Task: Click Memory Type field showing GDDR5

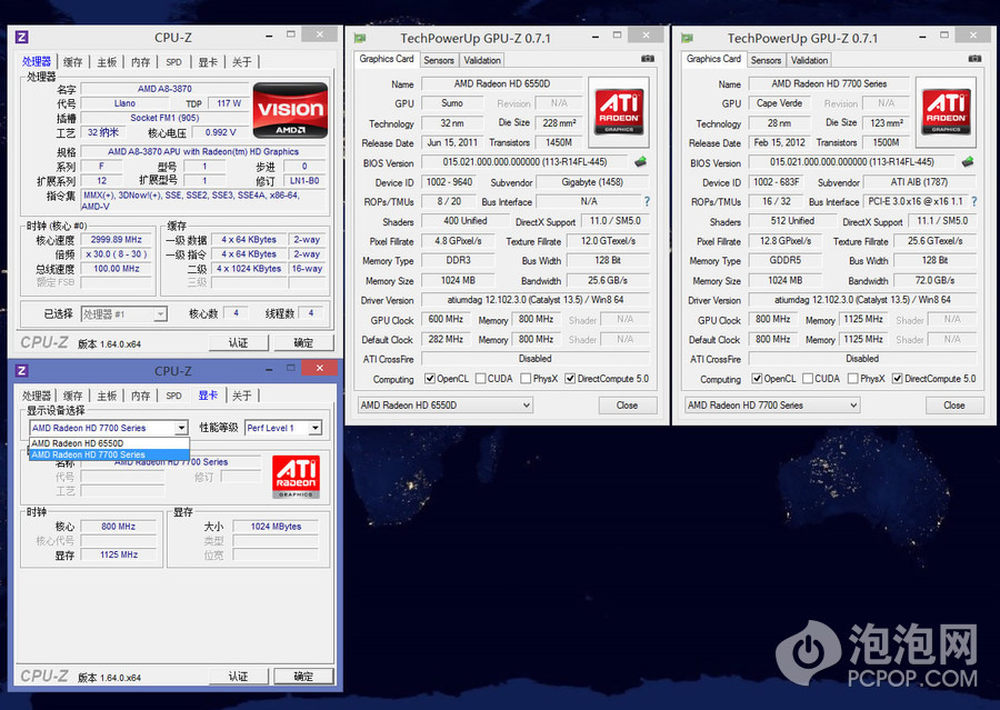Action: coord(784,260)
